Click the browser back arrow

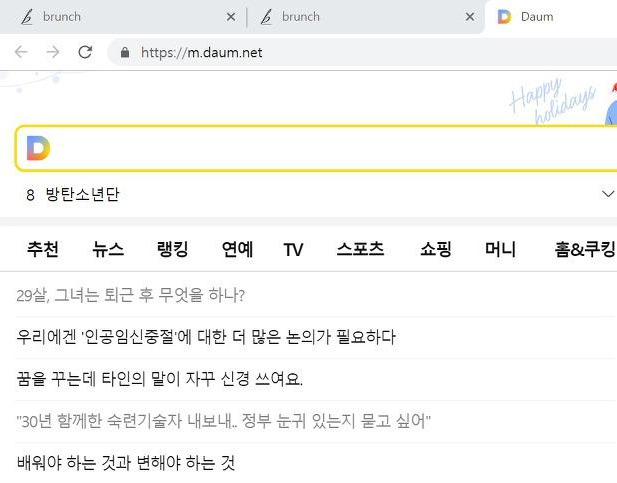(21, 52)
